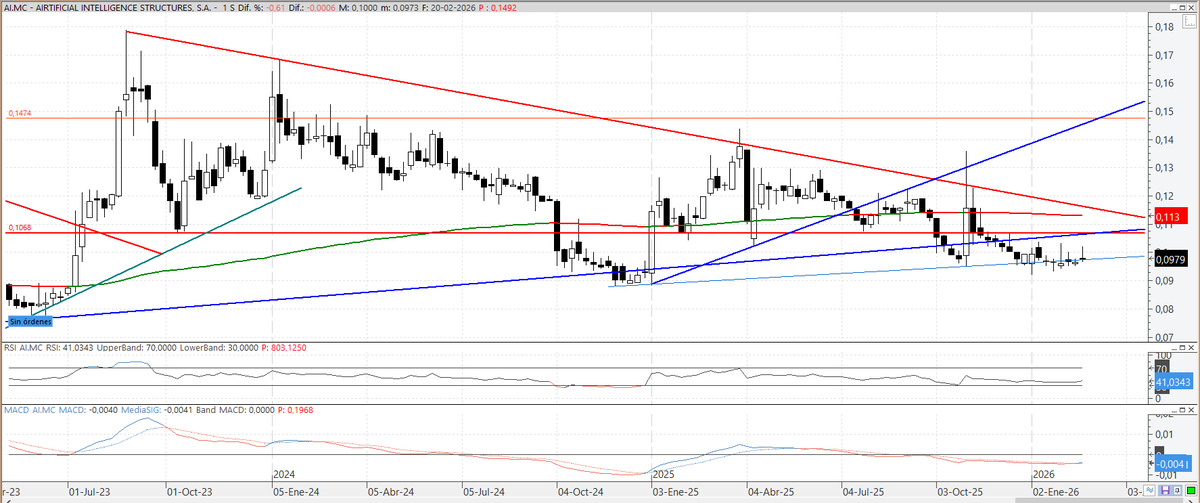This screenshot has width=1200, height=503.
Task: Click the 'F: 20-02-2026' date in the header
Action: 448,7
